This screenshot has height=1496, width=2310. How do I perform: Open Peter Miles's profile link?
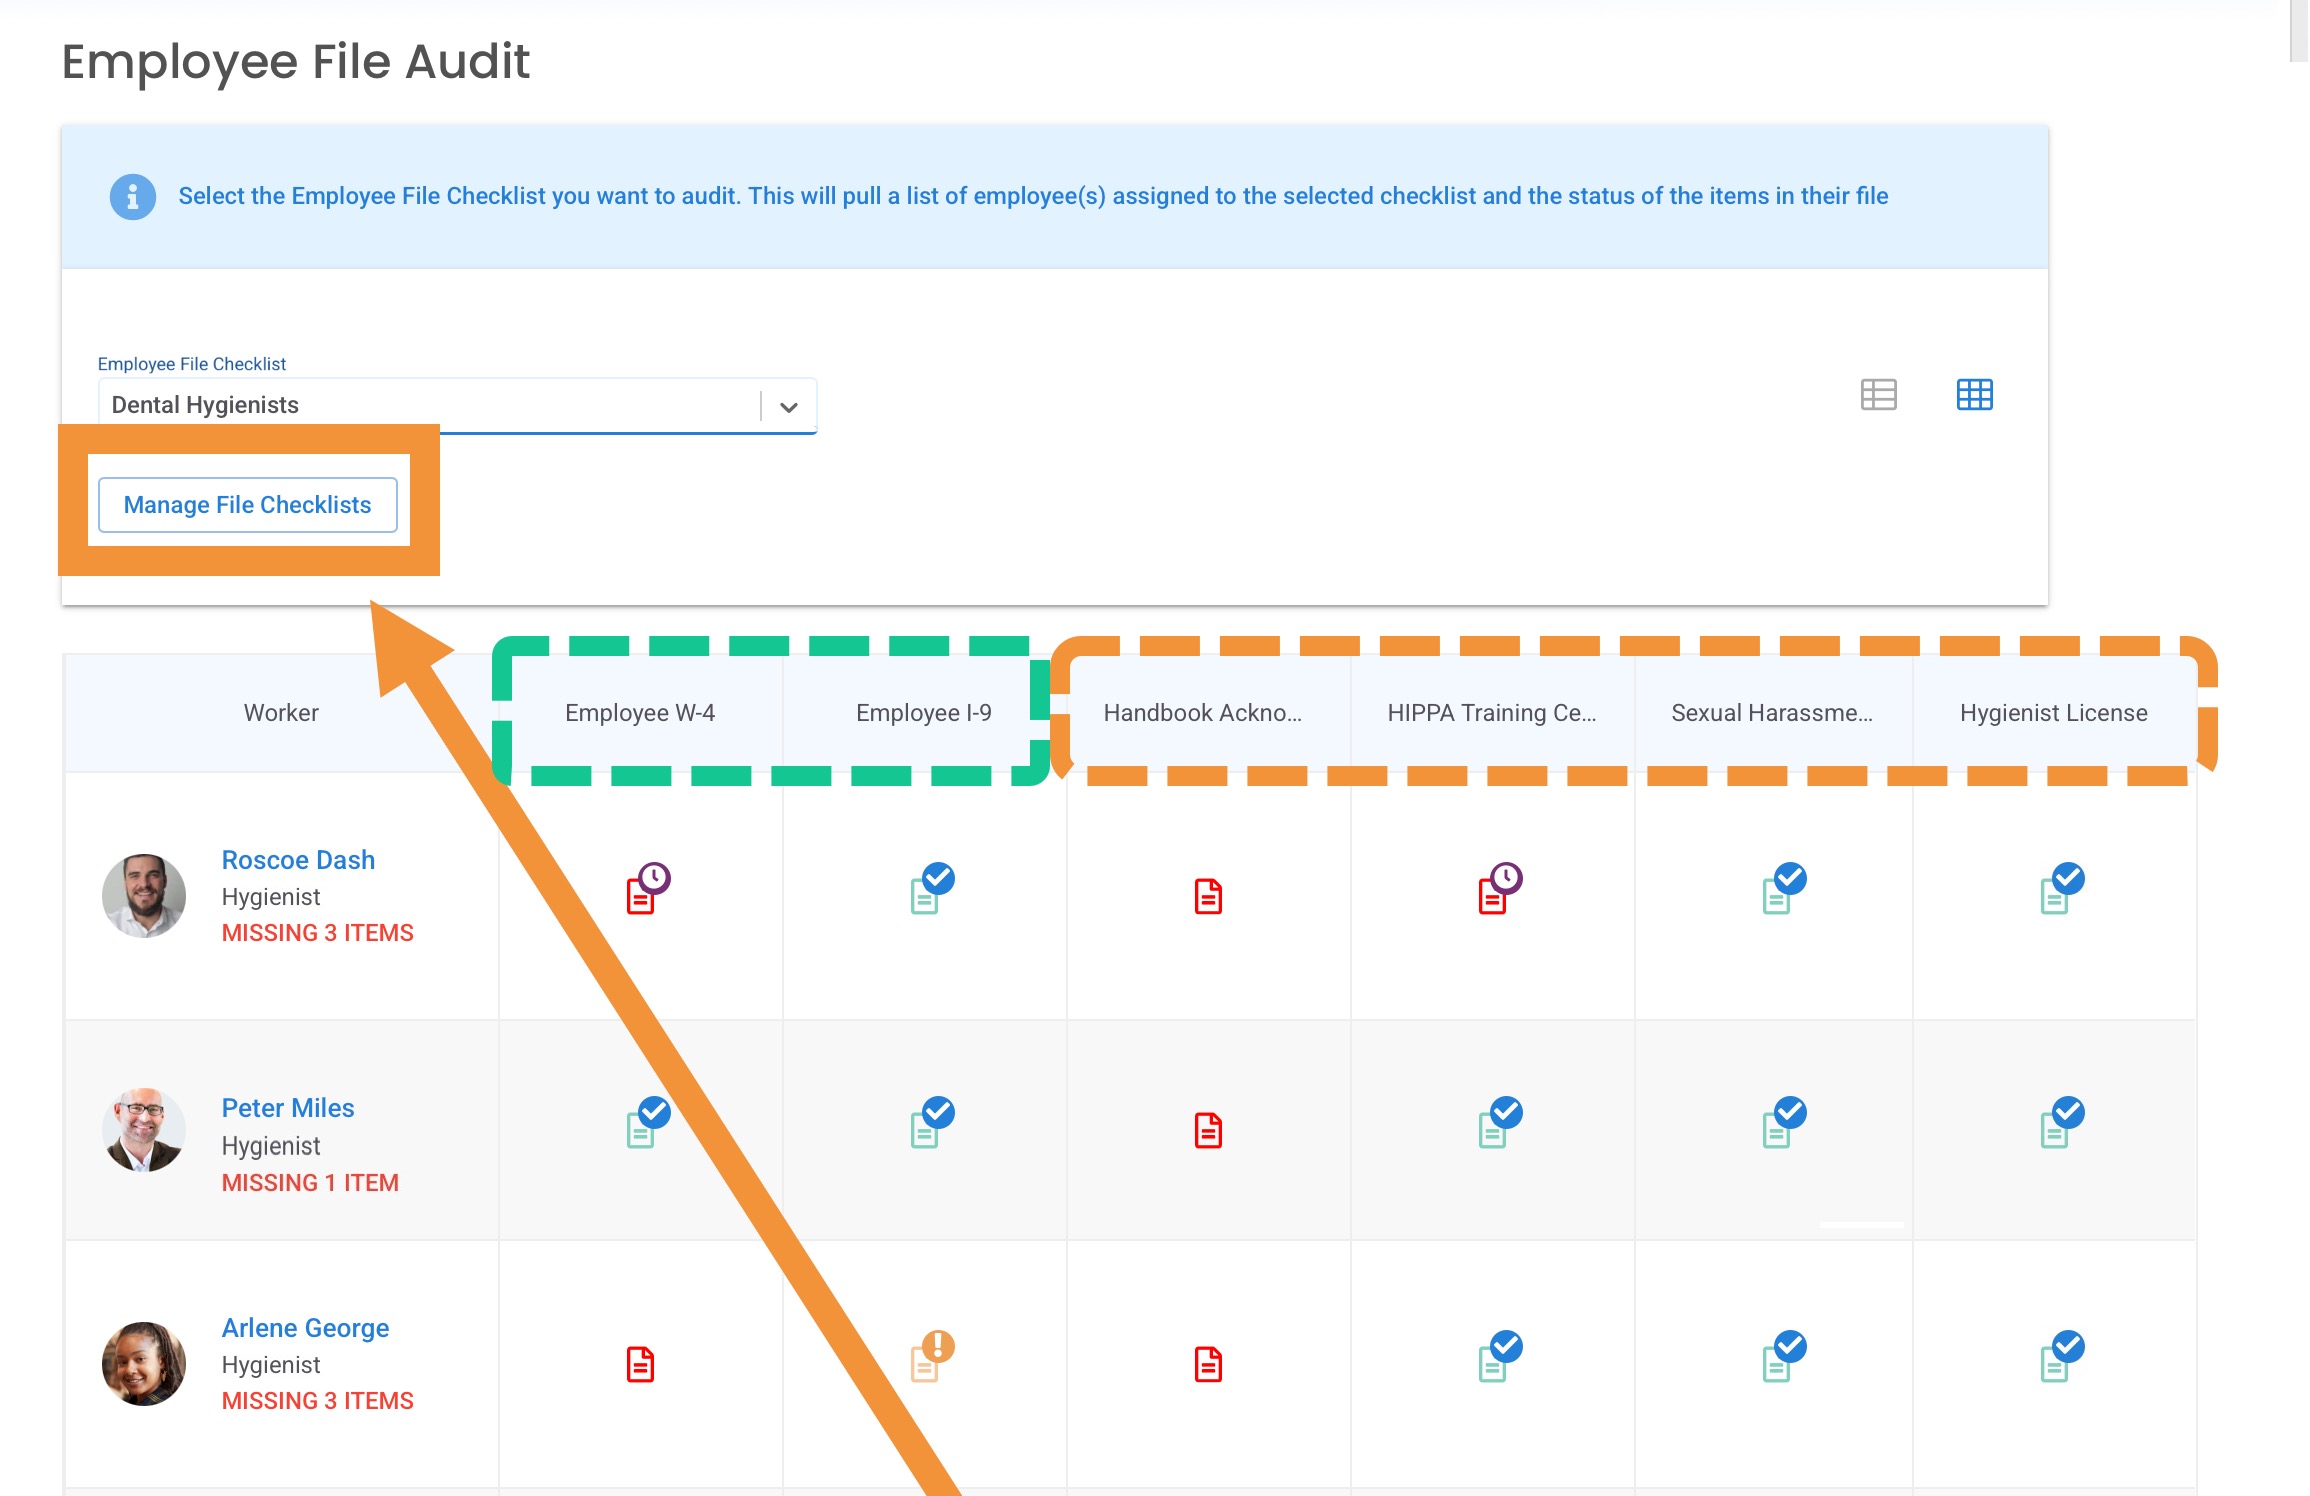coord(288,1108)
